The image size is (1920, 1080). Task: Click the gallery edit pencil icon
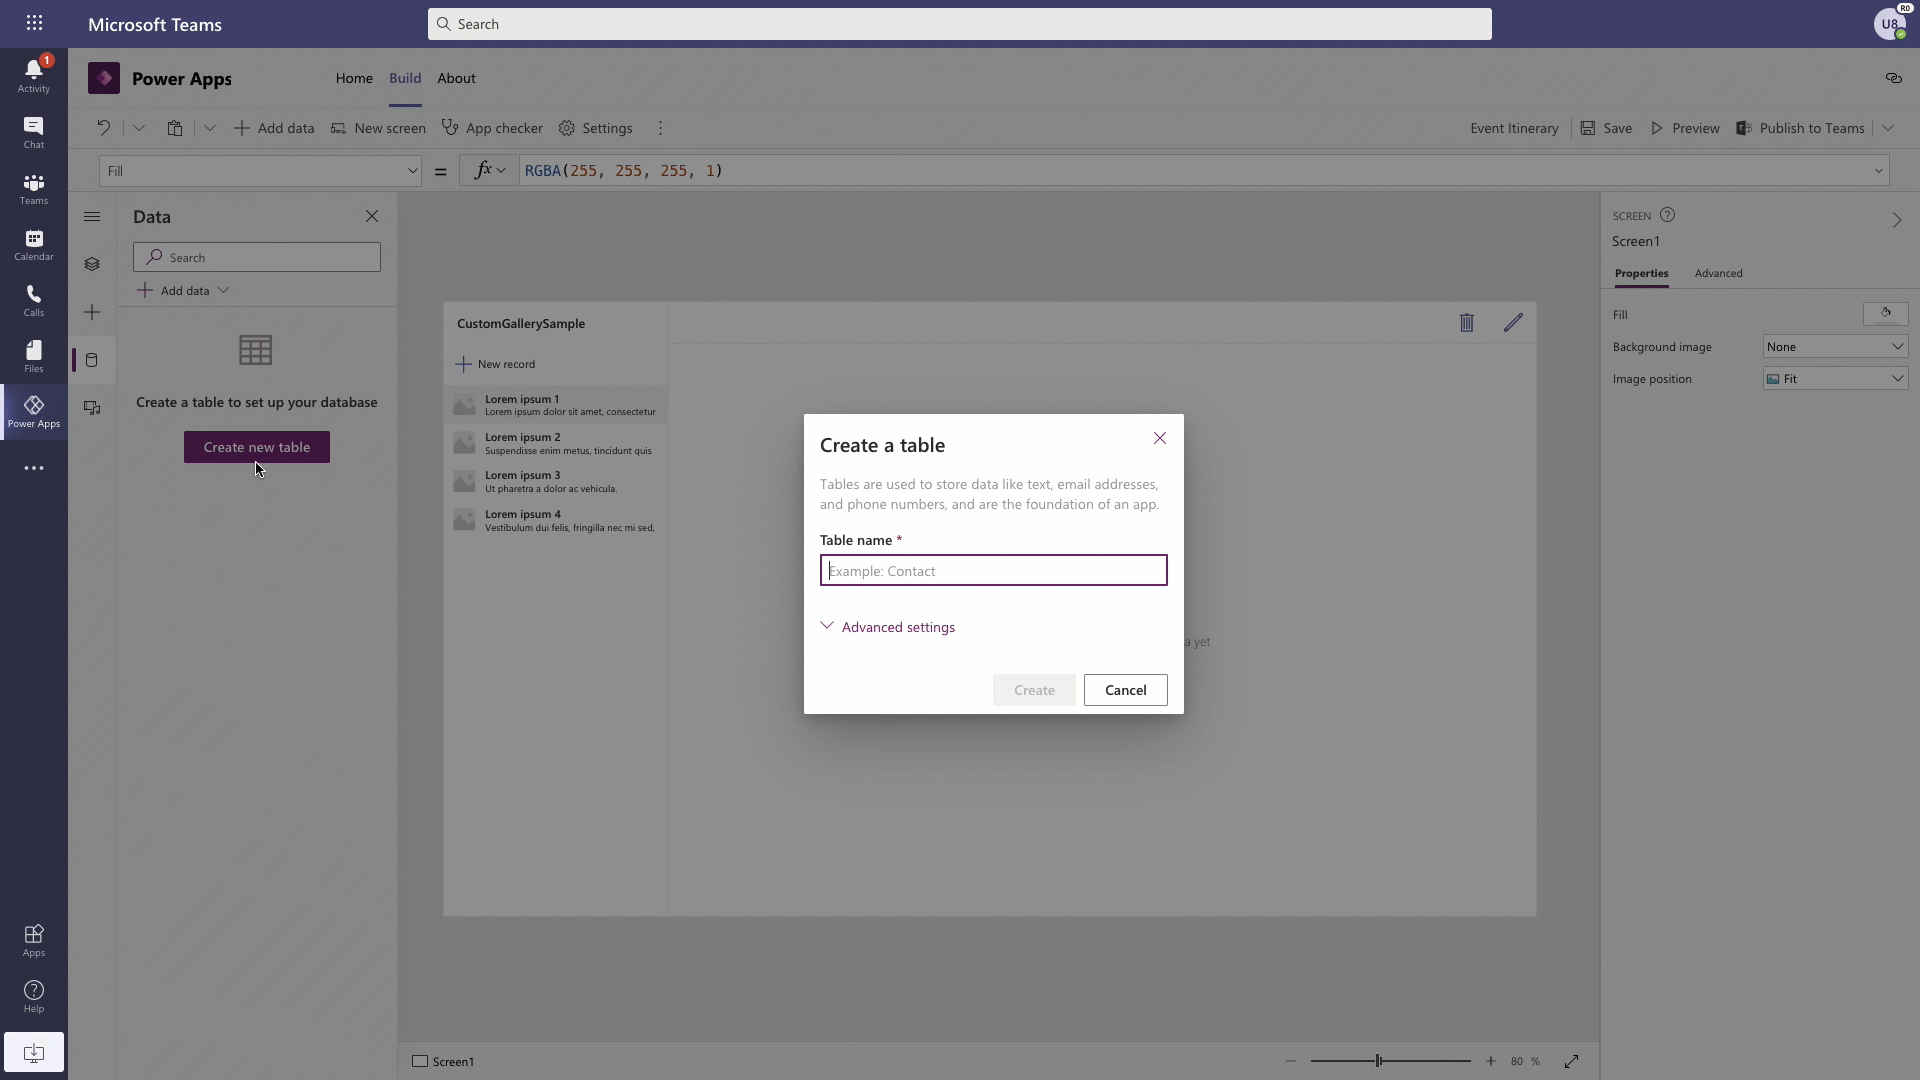[x=1513, y=322]
